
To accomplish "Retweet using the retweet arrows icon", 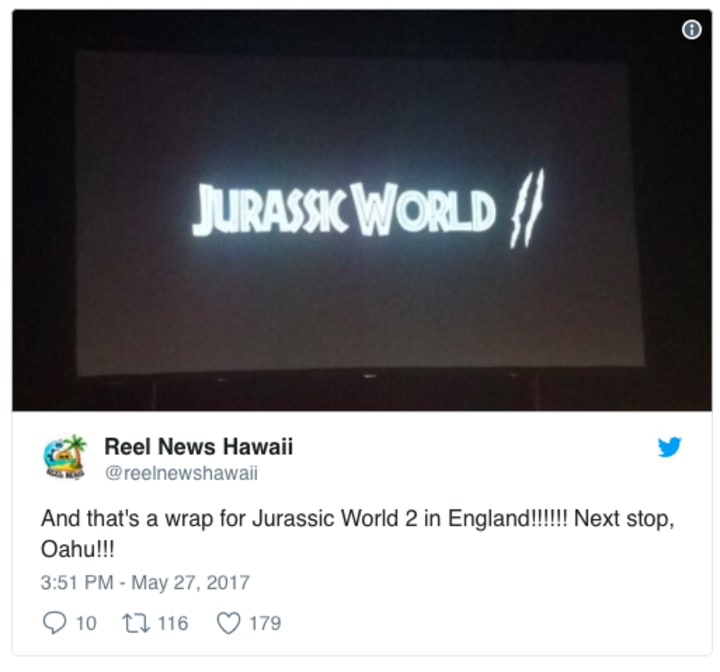I will point(135,623).
